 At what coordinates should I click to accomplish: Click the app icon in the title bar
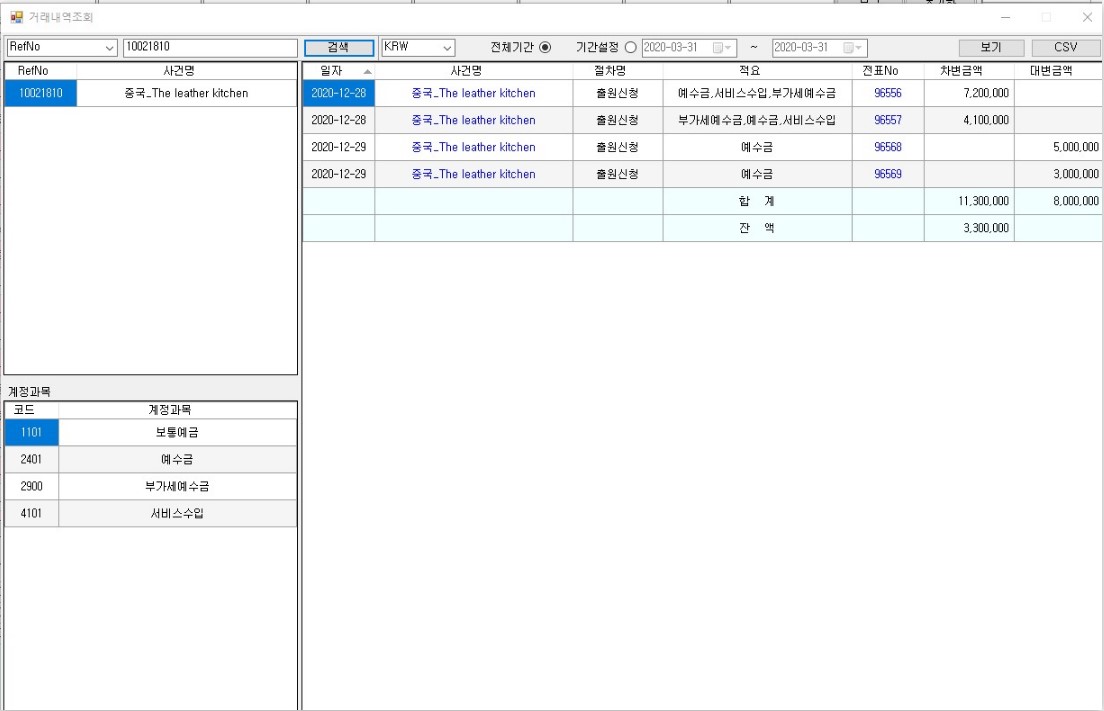coord(16,18)
